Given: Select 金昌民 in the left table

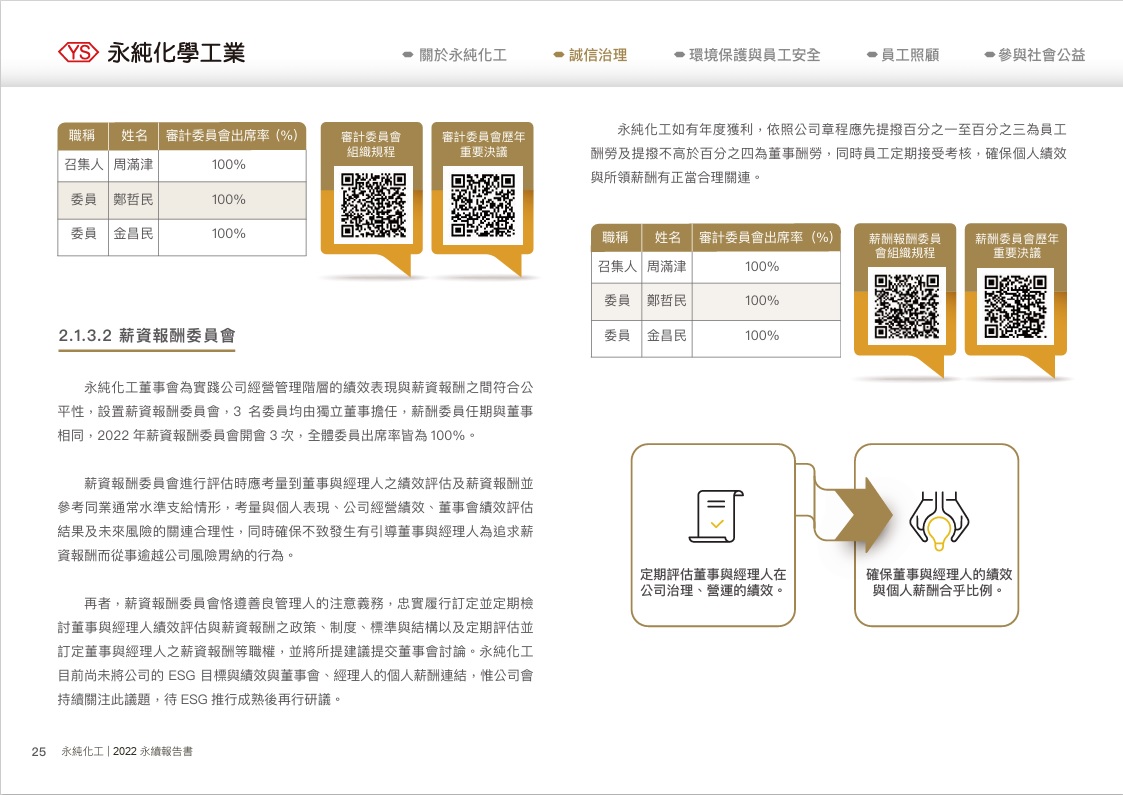Looking at the screenshot, I should (133, 233).
